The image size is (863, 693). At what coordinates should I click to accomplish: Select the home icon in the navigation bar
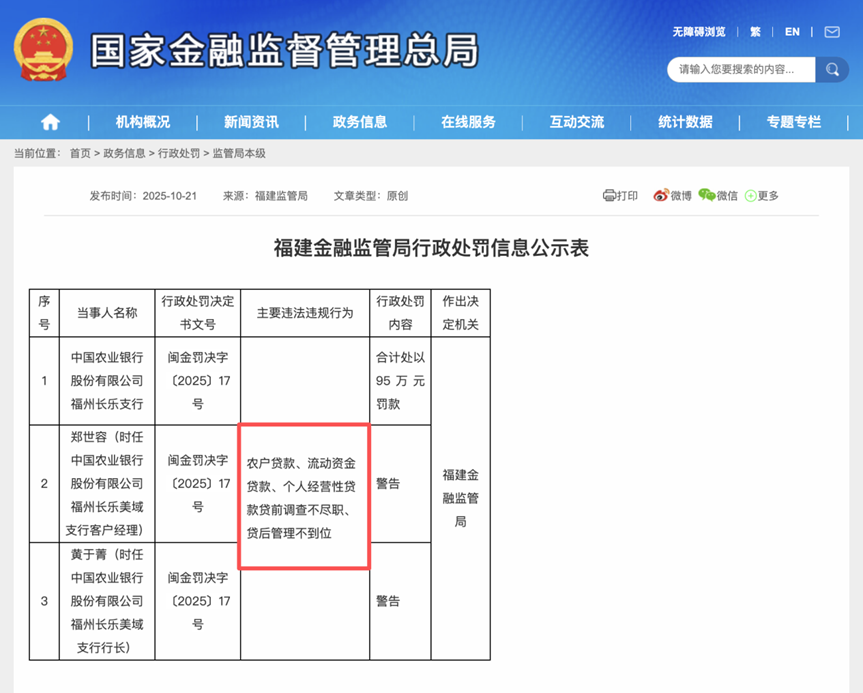coord(49,121)
